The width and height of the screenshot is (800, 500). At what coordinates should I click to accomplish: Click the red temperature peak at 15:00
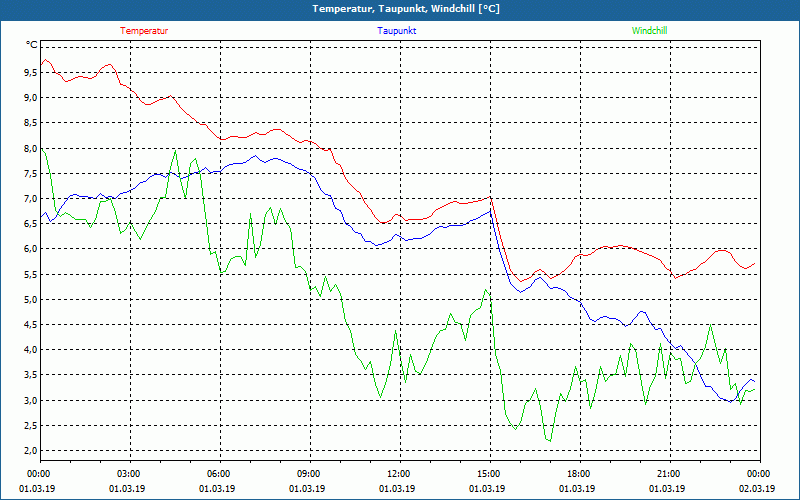(x=490, y=196)
